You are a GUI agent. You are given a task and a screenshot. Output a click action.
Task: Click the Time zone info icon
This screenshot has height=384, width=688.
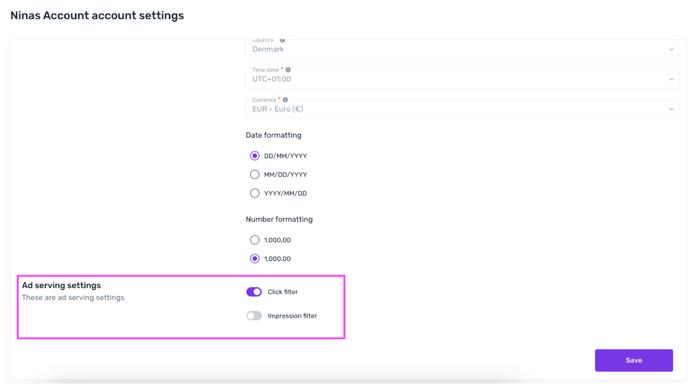[x=288, y=70]
